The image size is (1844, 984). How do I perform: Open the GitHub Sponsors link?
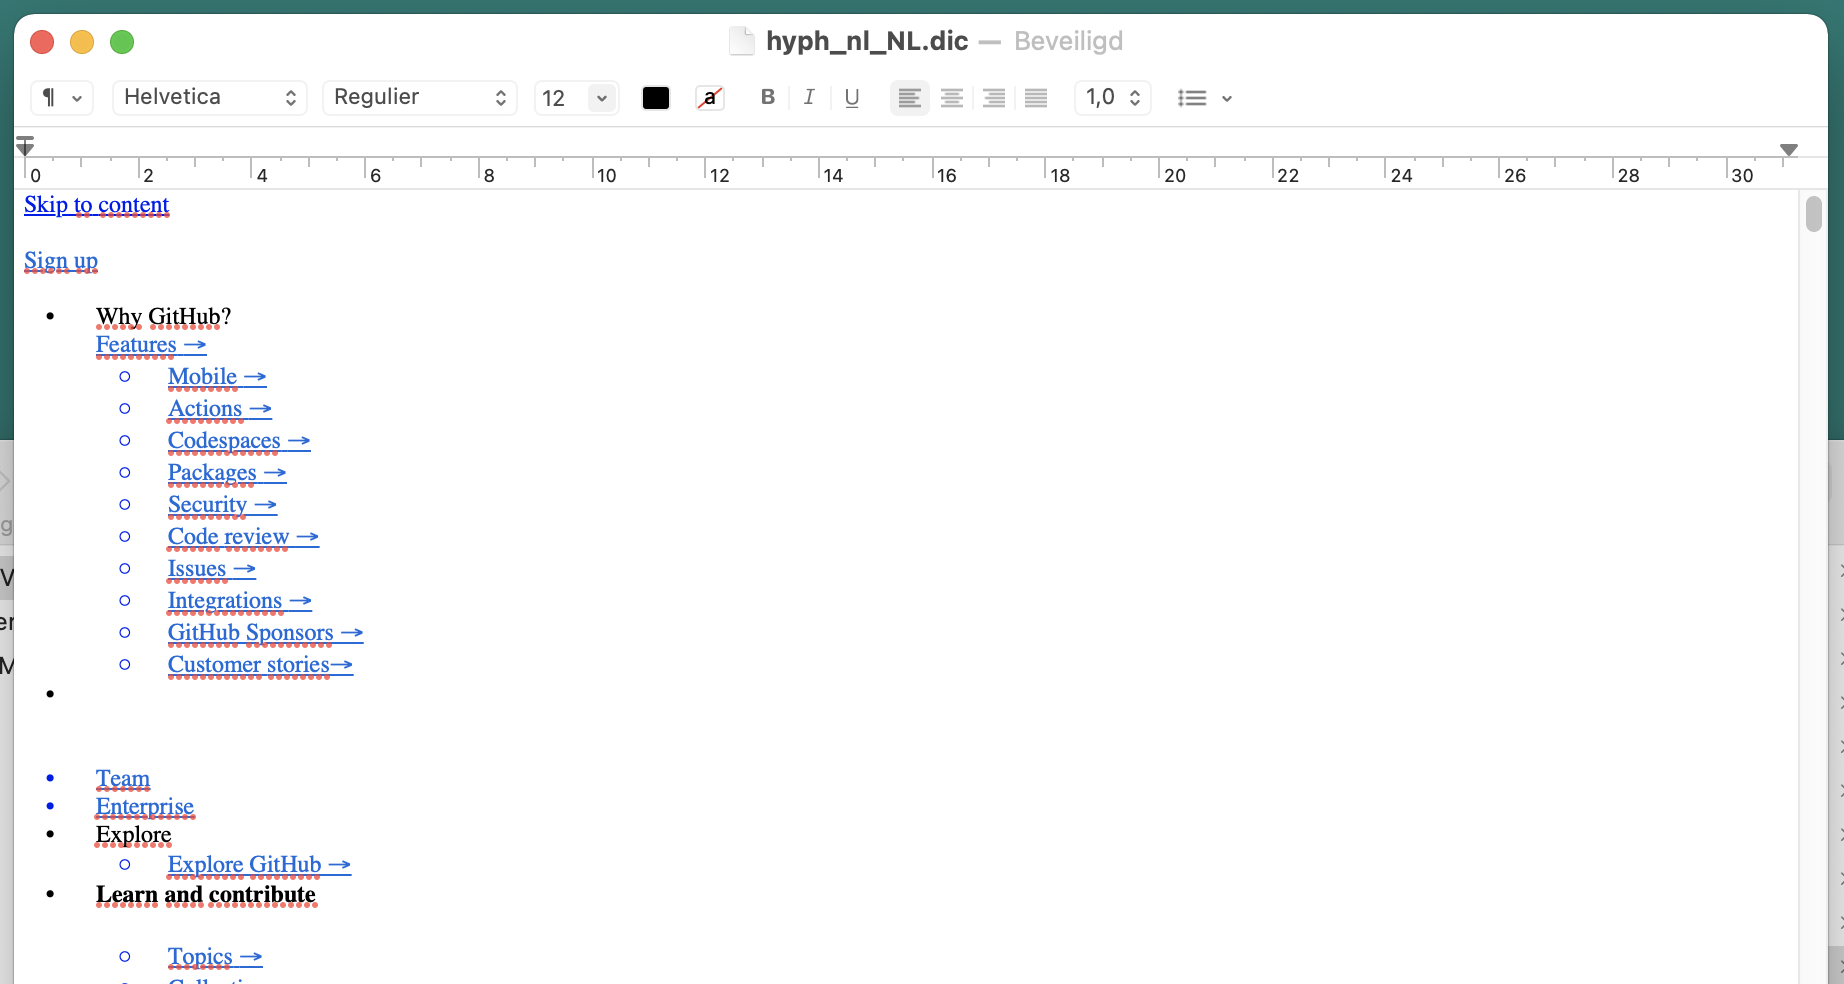(x=265, y=633)
